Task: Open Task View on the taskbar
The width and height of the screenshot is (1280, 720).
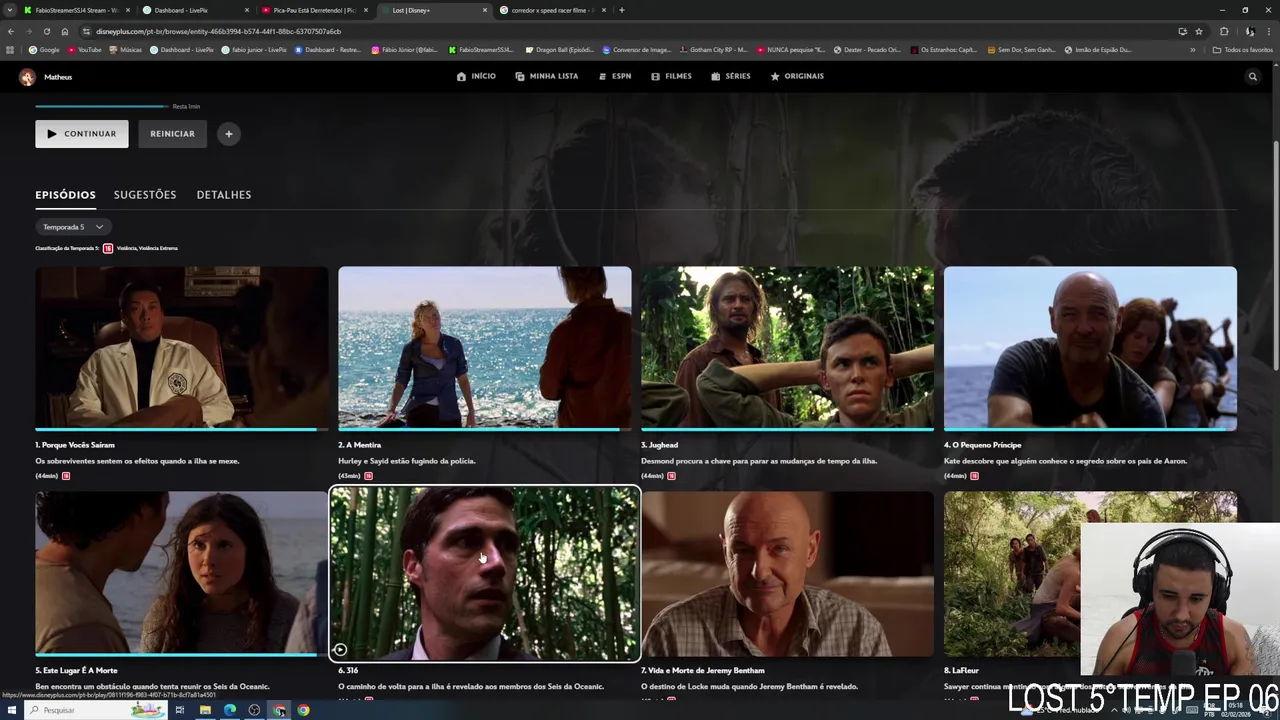Action: pos(180,710)
